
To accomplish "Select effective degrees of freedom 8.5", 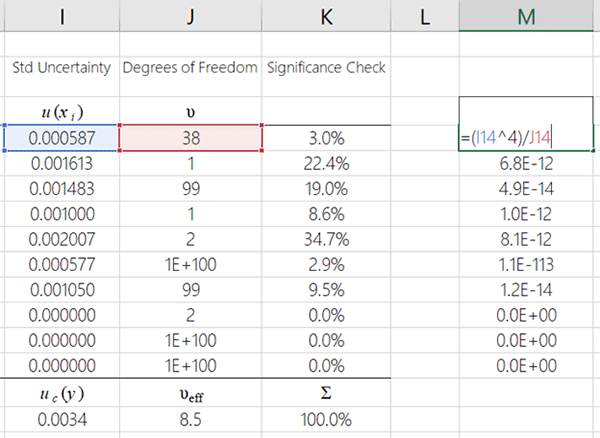I will [x=191, y=420].
